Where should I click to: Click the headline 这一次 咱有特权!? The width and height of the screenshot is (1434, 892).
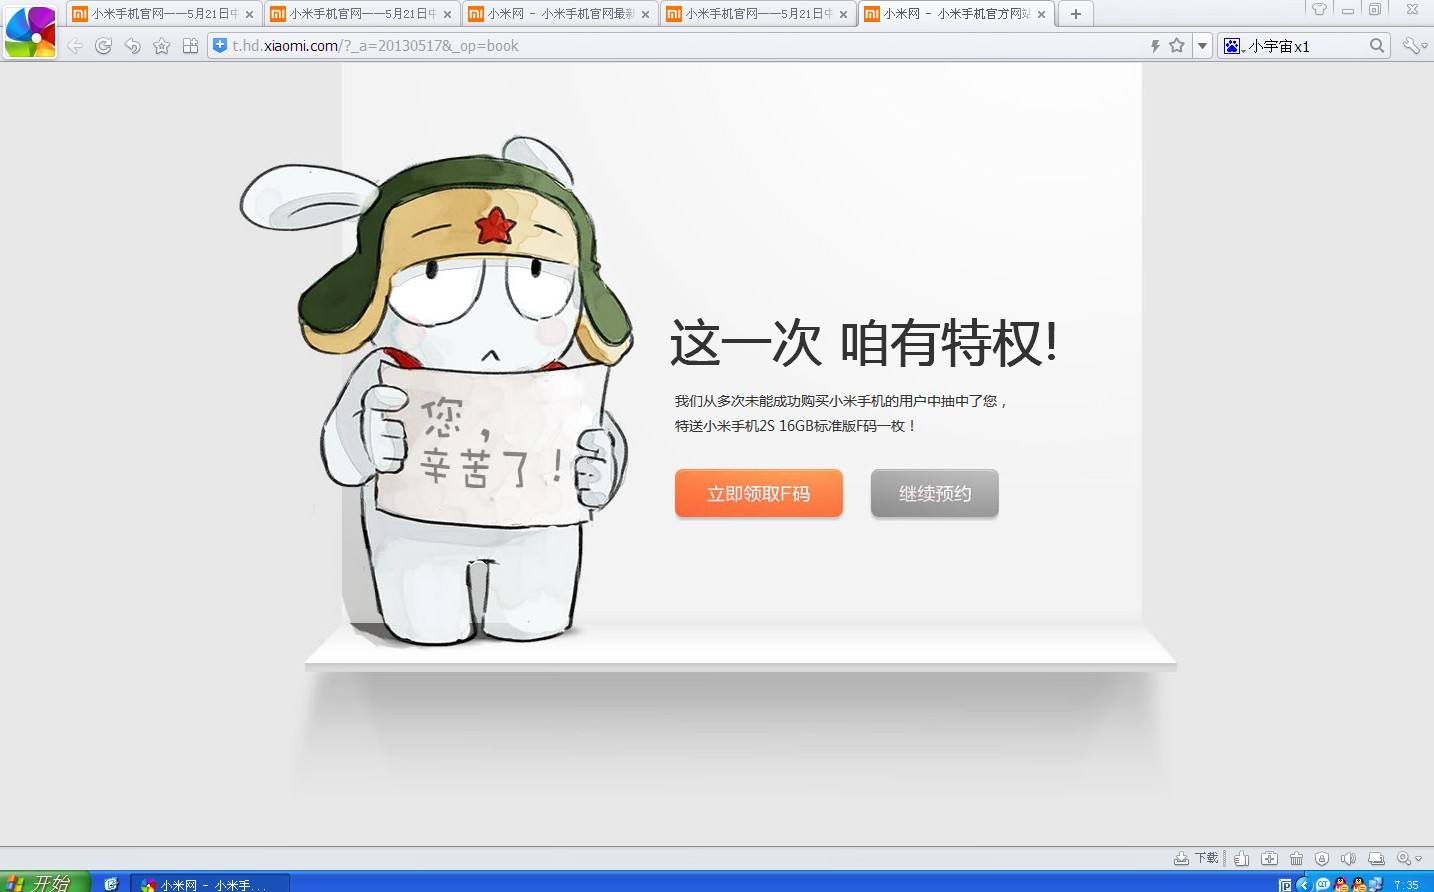[x=864, y=343]
